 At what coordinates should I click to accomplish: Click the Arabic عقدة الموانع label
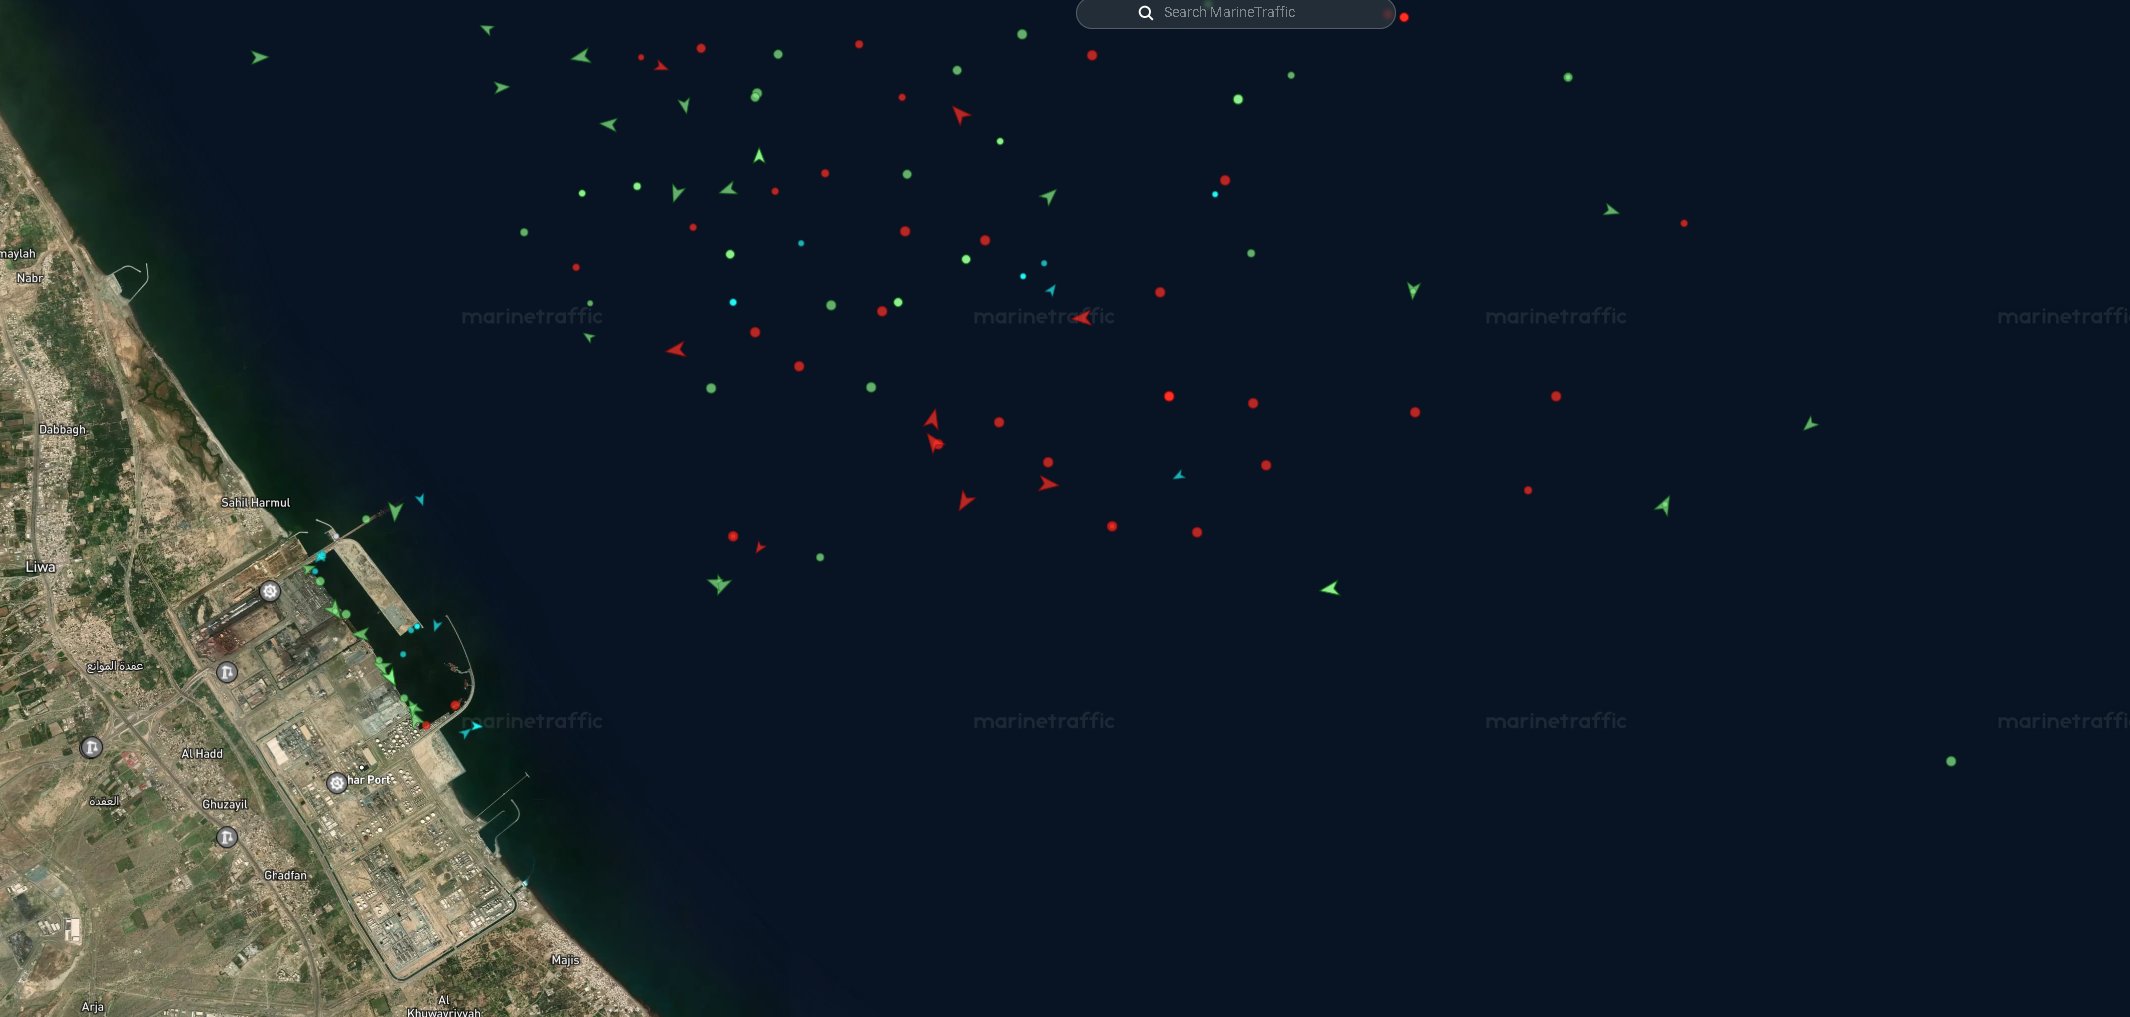coord(115,666)
